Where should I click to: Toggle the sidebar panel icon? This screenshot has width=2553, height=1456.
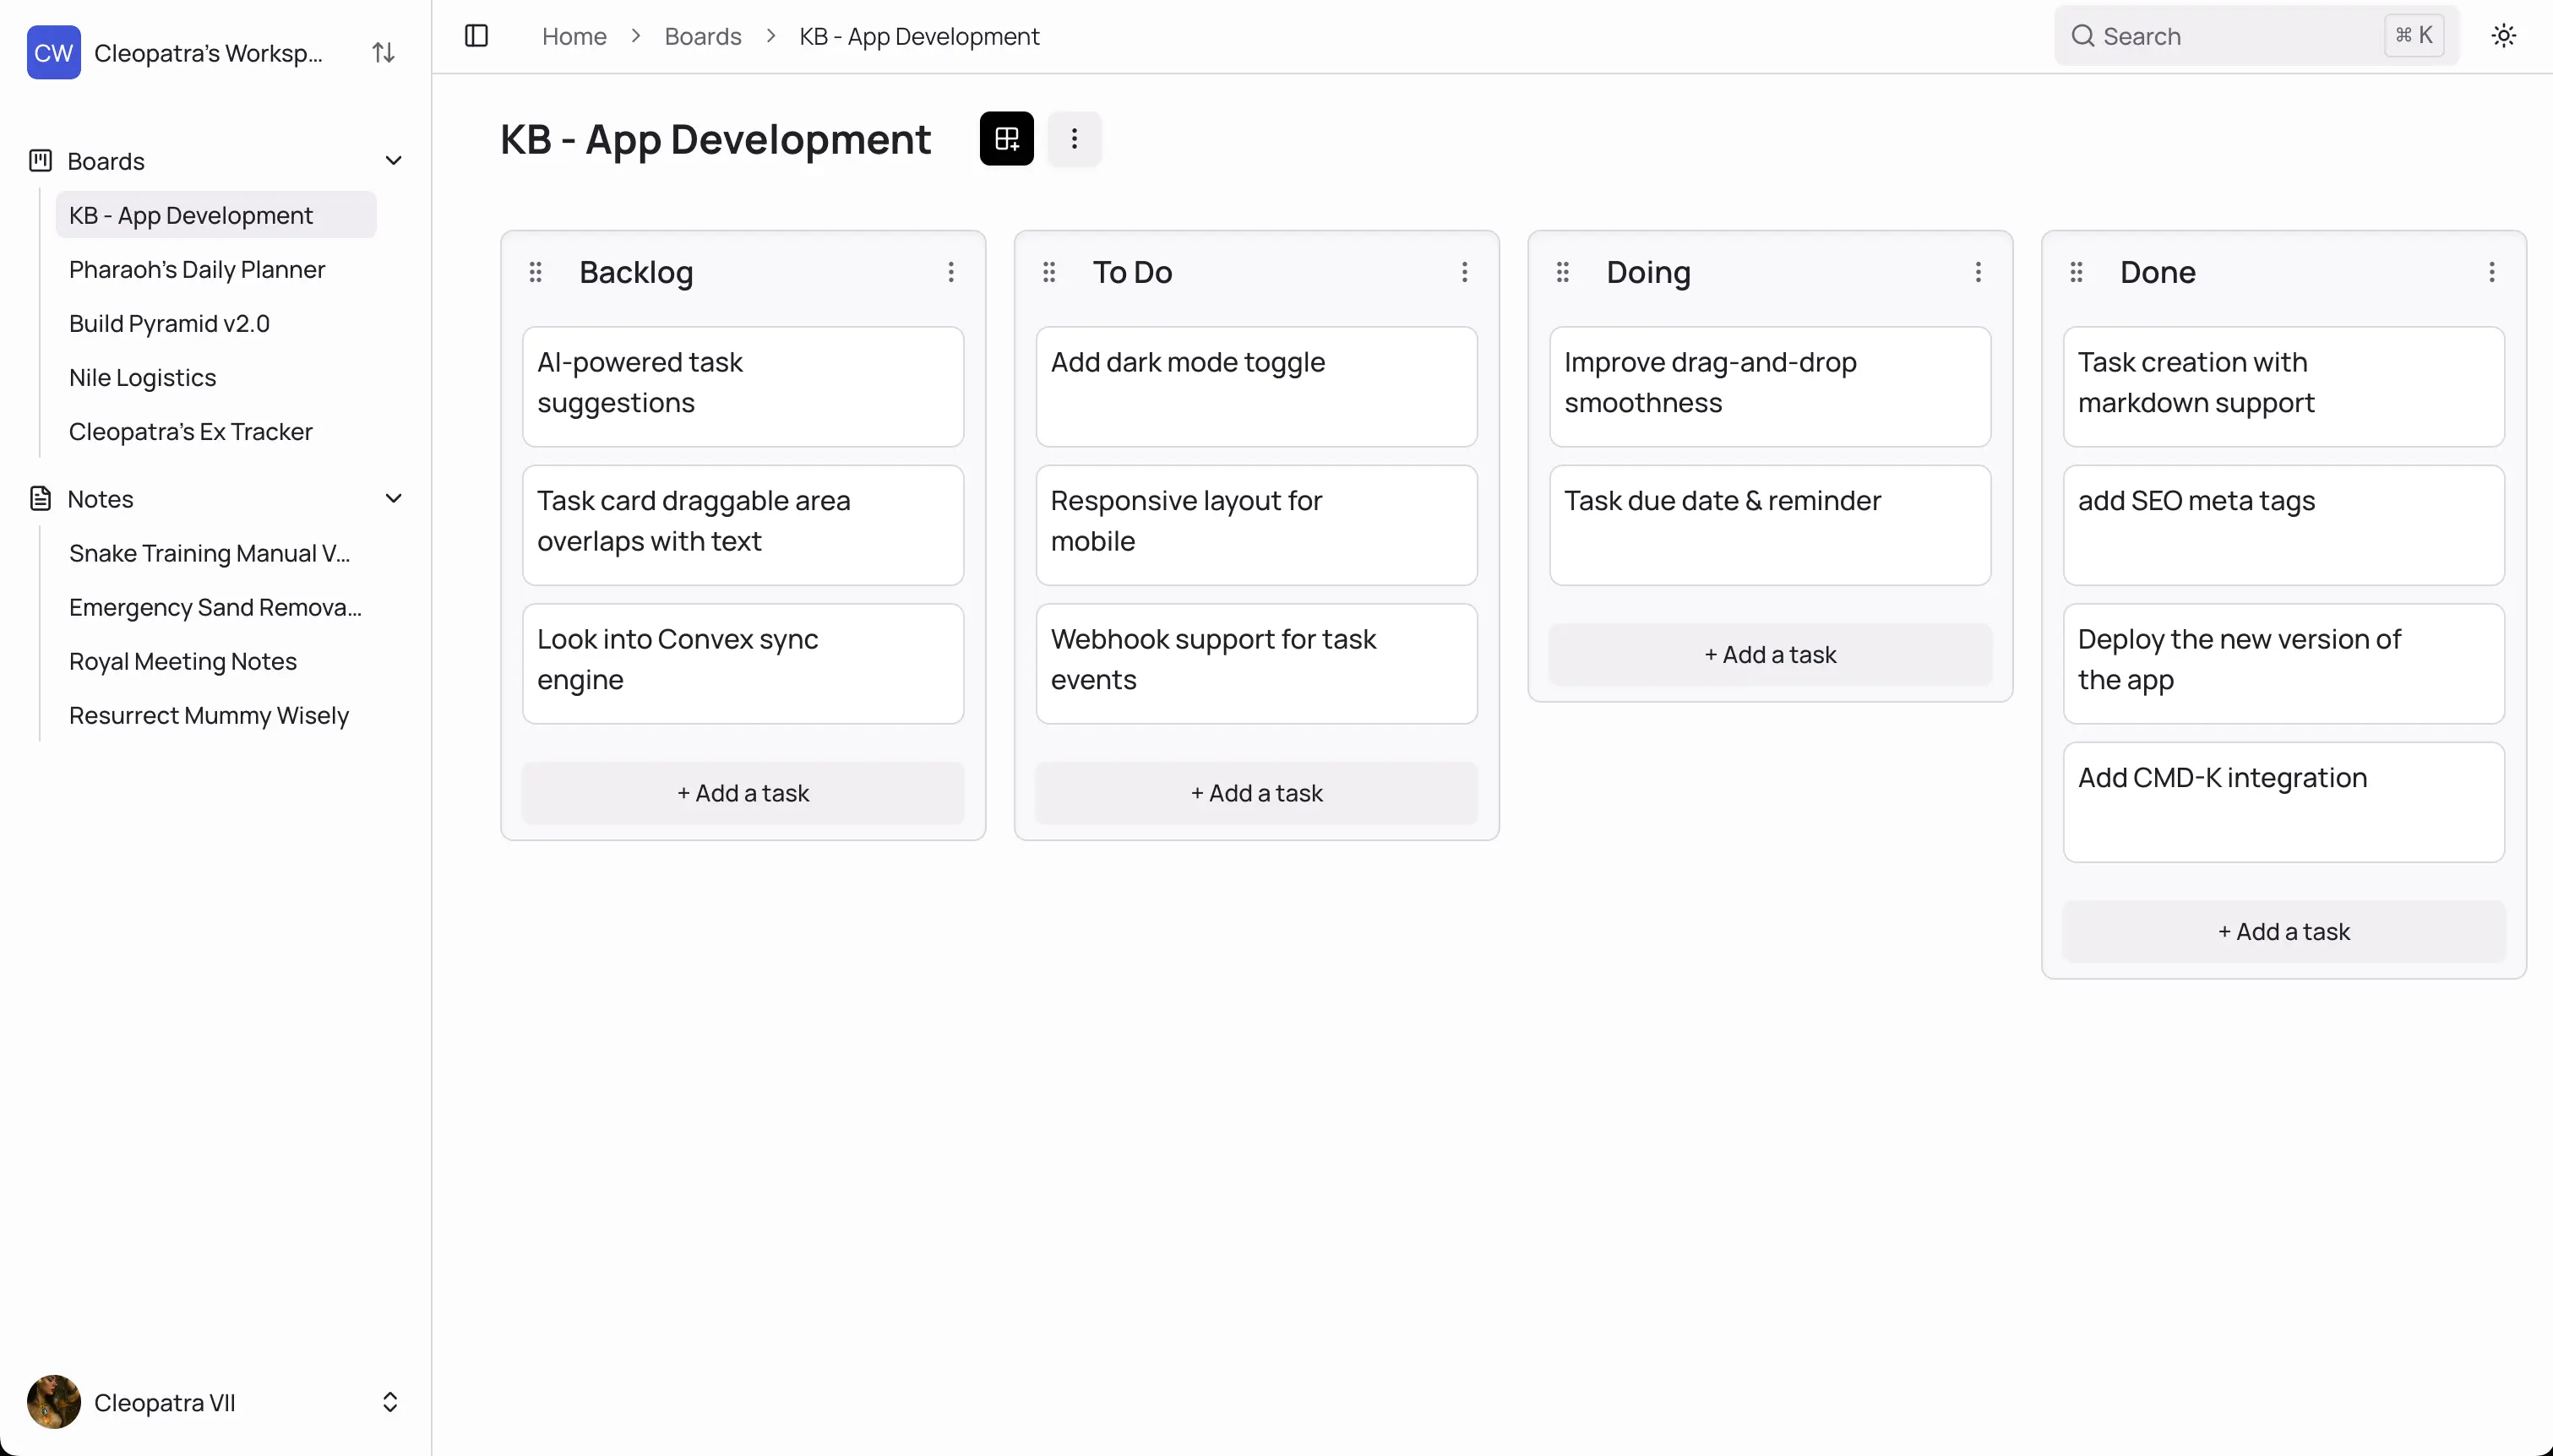click(477, 35)
